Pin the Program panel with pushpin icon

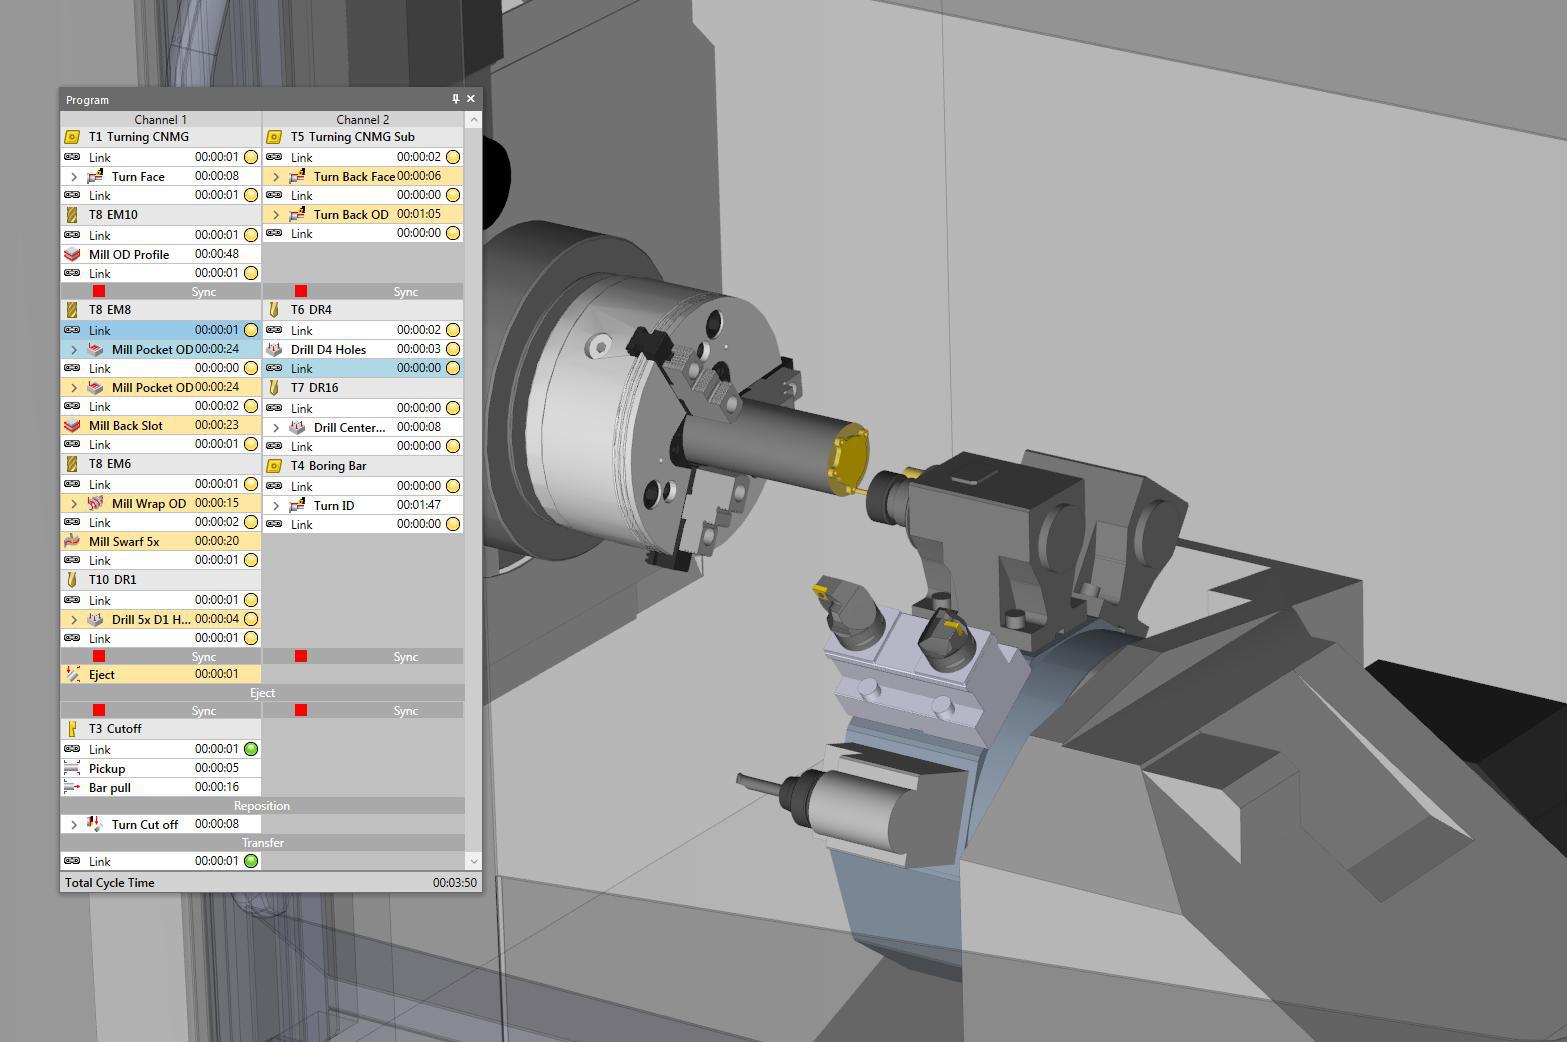(455, 99)
